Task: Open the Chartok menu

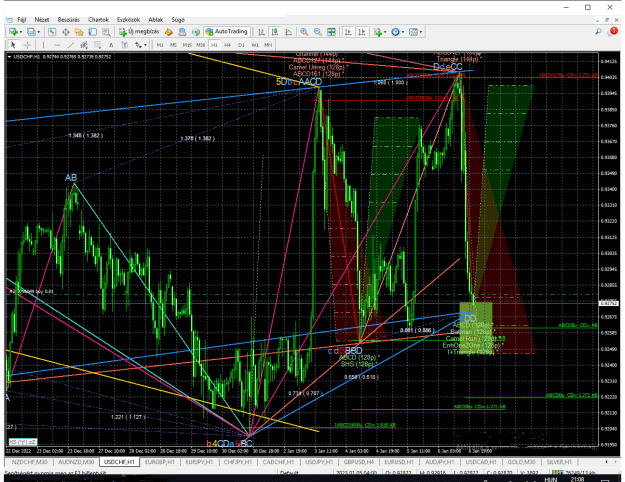Action: [98, 20]
